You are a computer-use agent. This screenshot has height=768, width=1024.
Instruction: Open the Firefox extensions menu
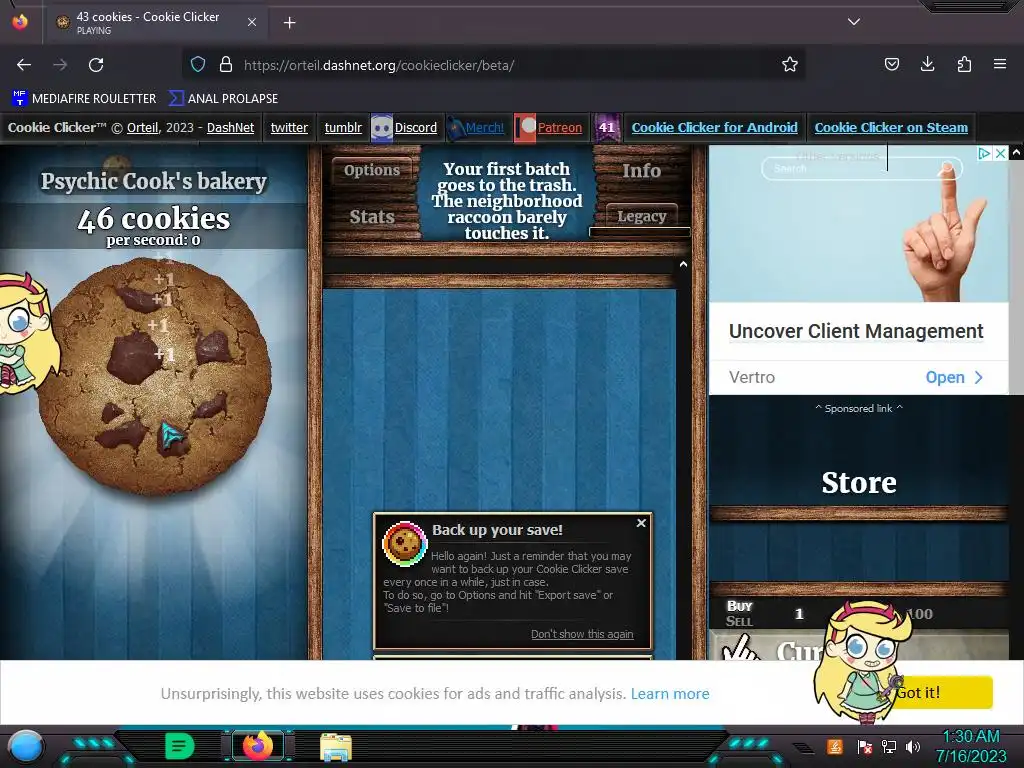coord(964,64)
